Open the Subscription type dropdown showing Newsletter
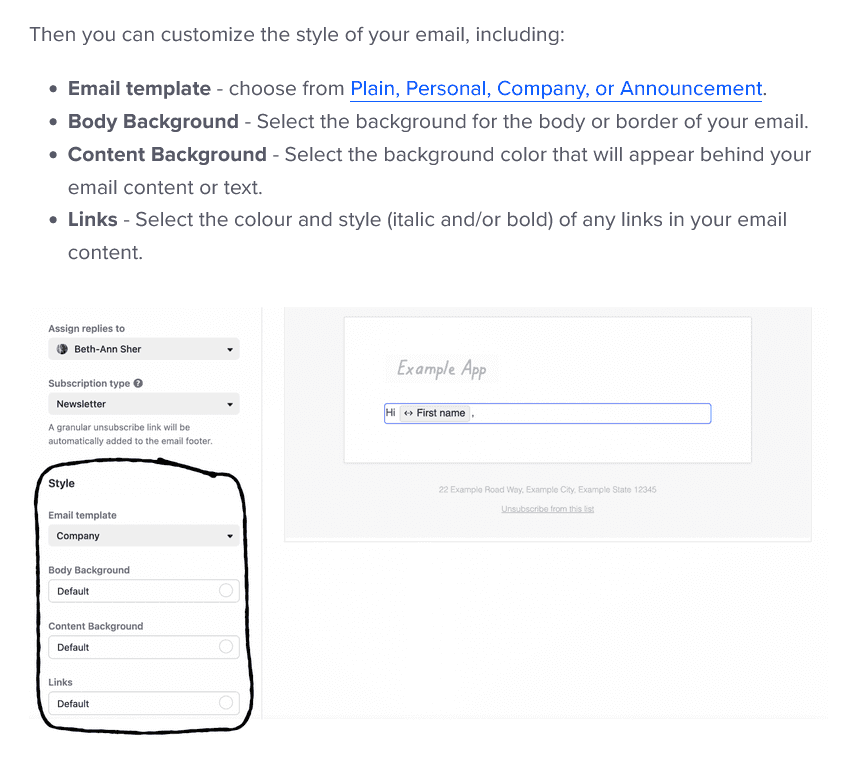The width and height of the screenshot is (851, 769). (x=144, y=404)
